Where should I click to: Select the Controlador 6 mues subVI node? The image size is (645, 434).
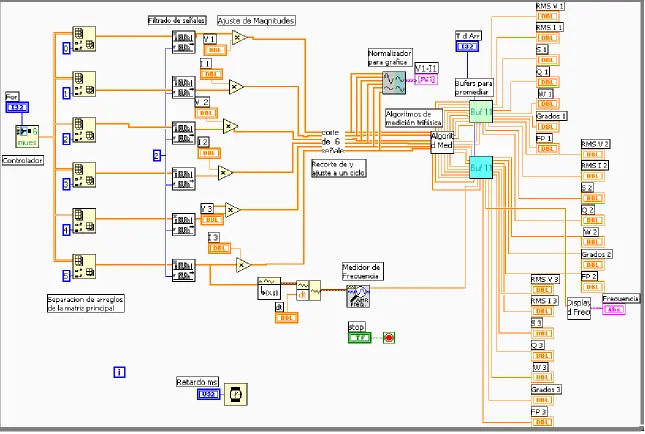click(27, 137)
